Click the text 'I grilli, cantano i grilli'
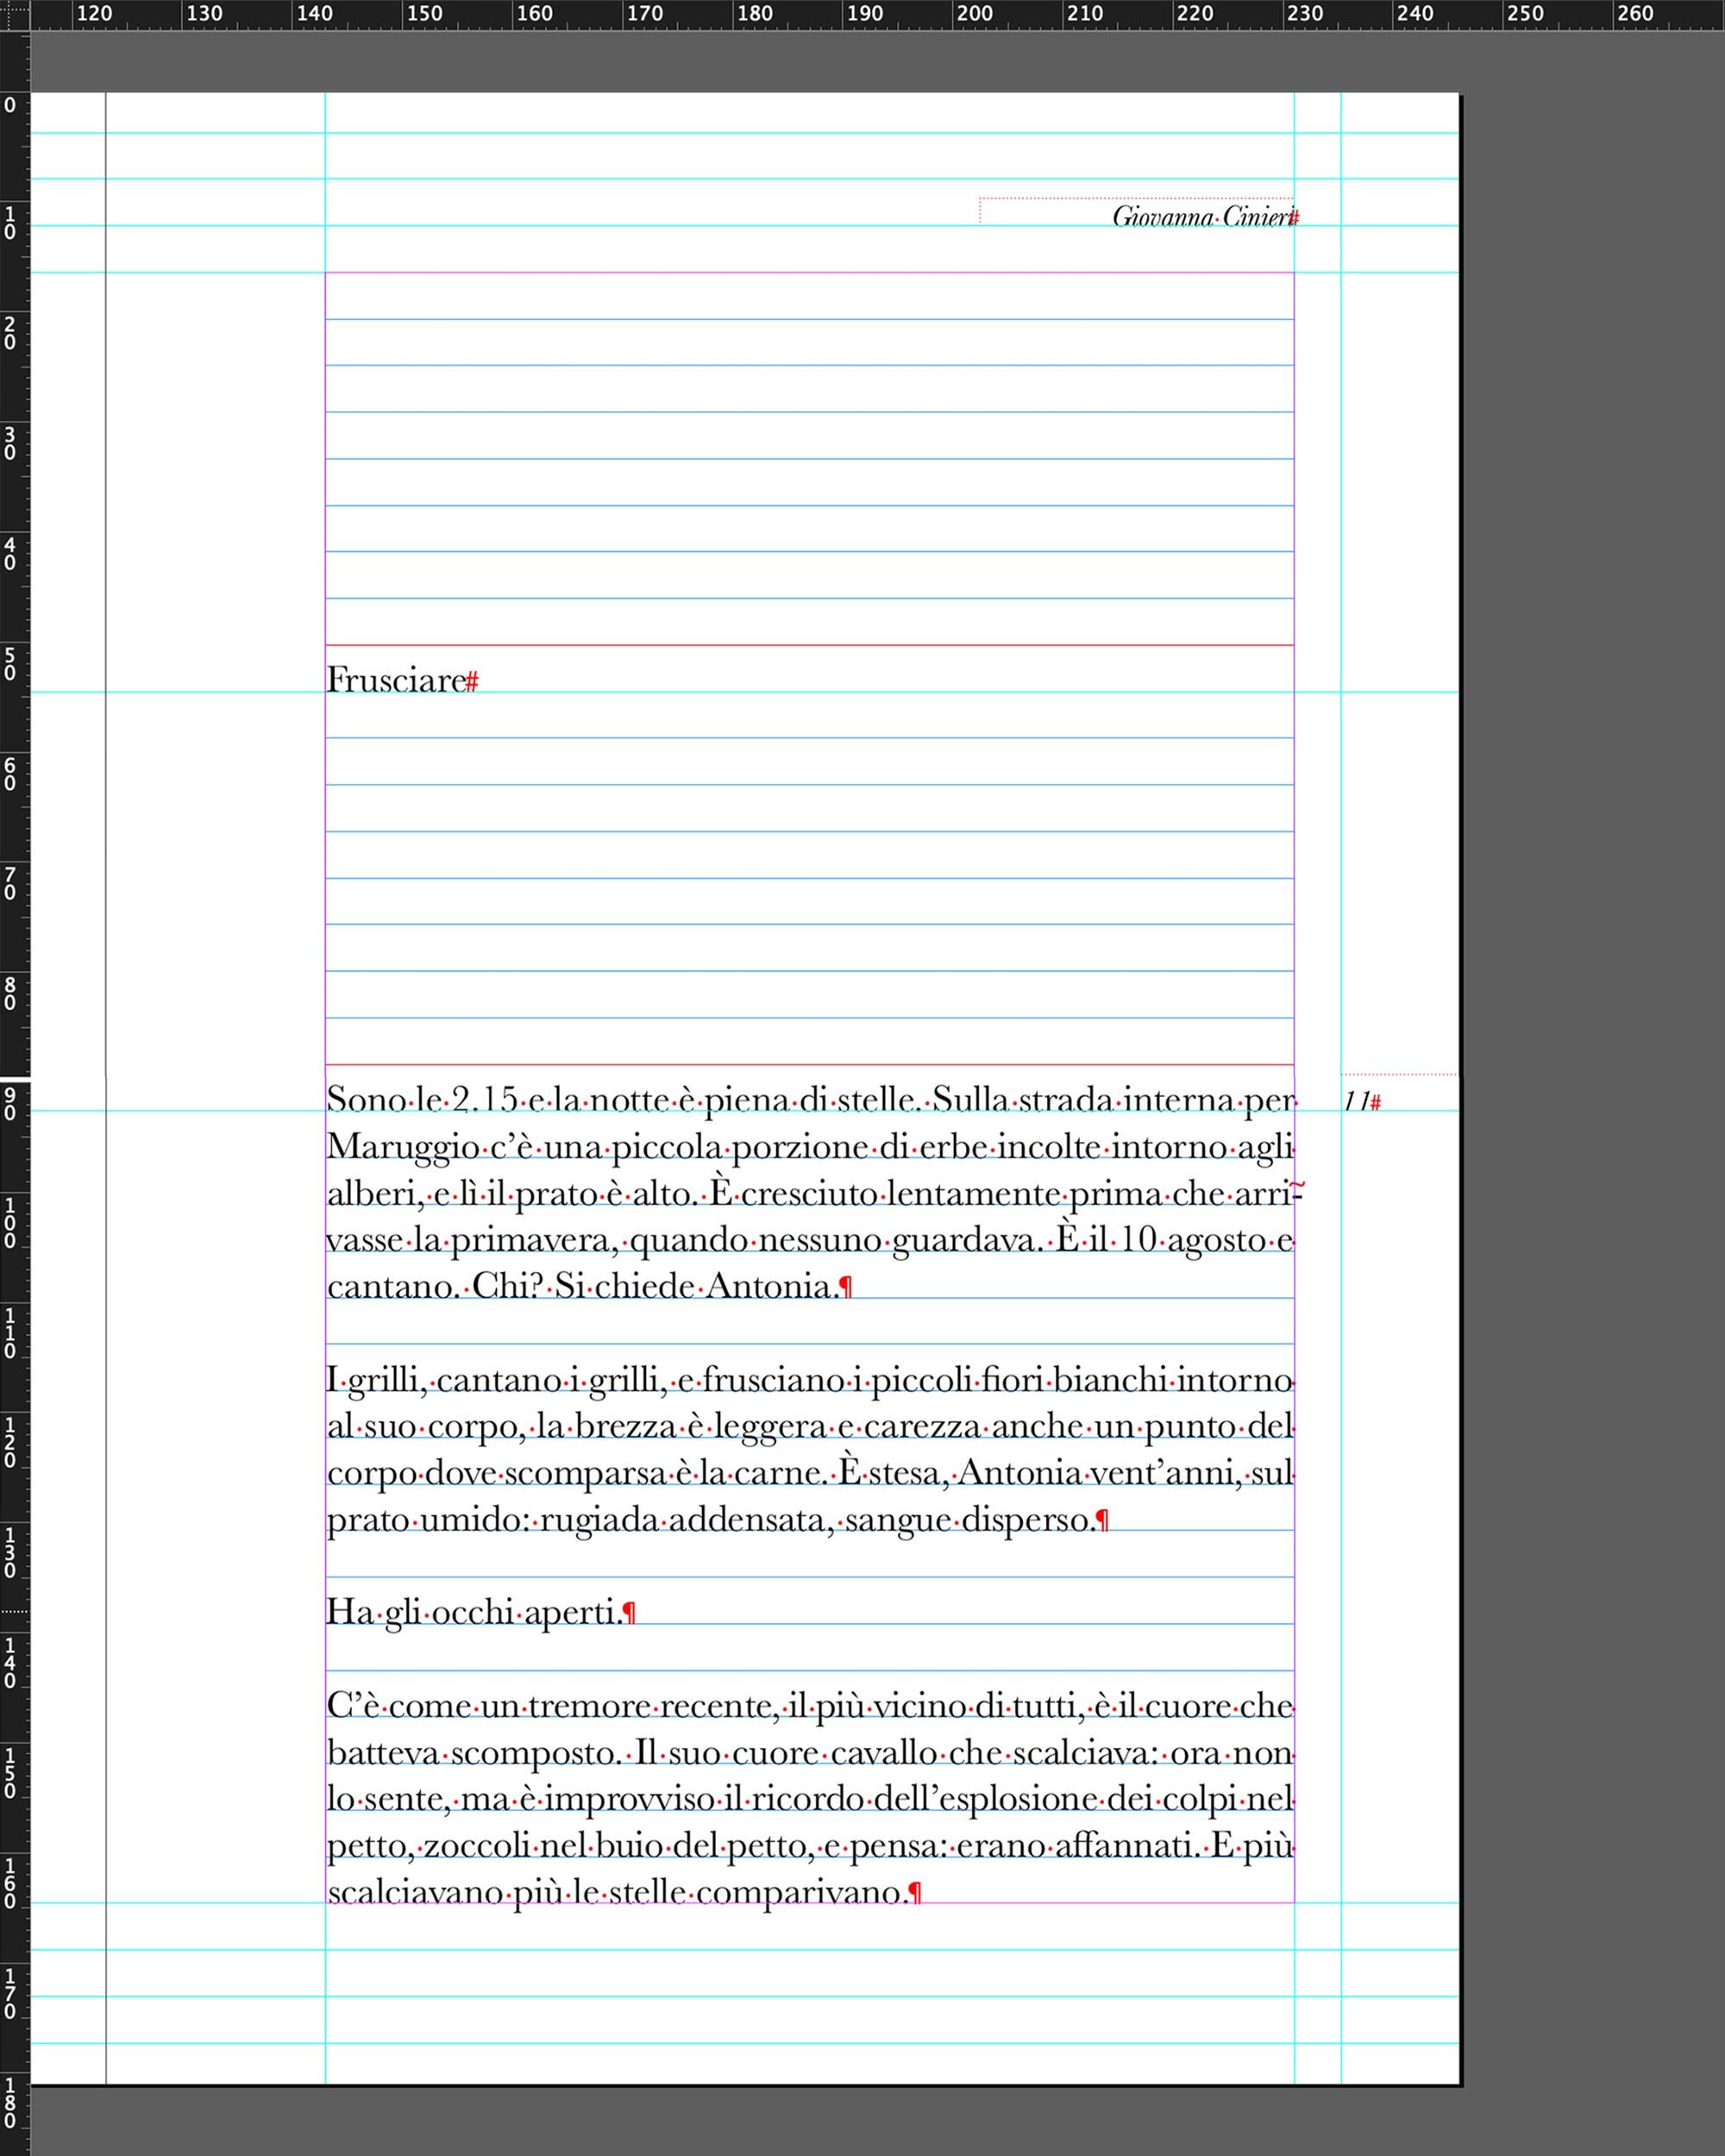Viewport: 1725px width, 2156px height. click(495, 1381)
